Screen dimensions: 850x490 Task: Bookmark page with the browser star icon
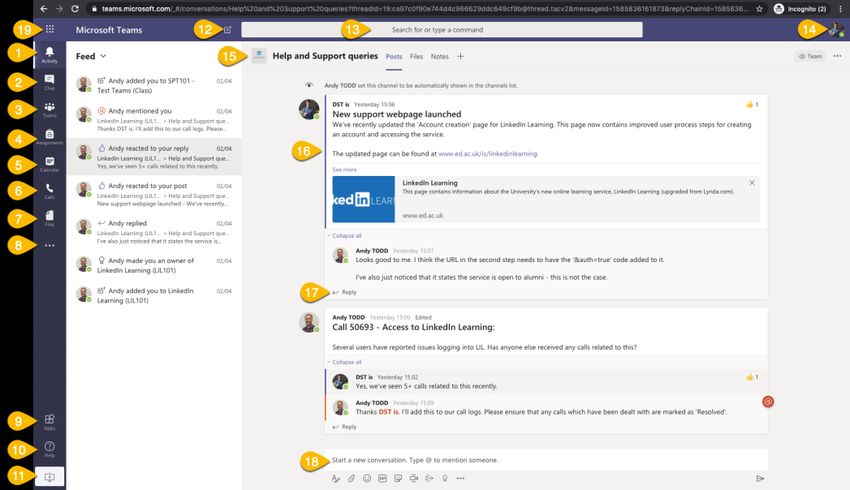point(759,9)
